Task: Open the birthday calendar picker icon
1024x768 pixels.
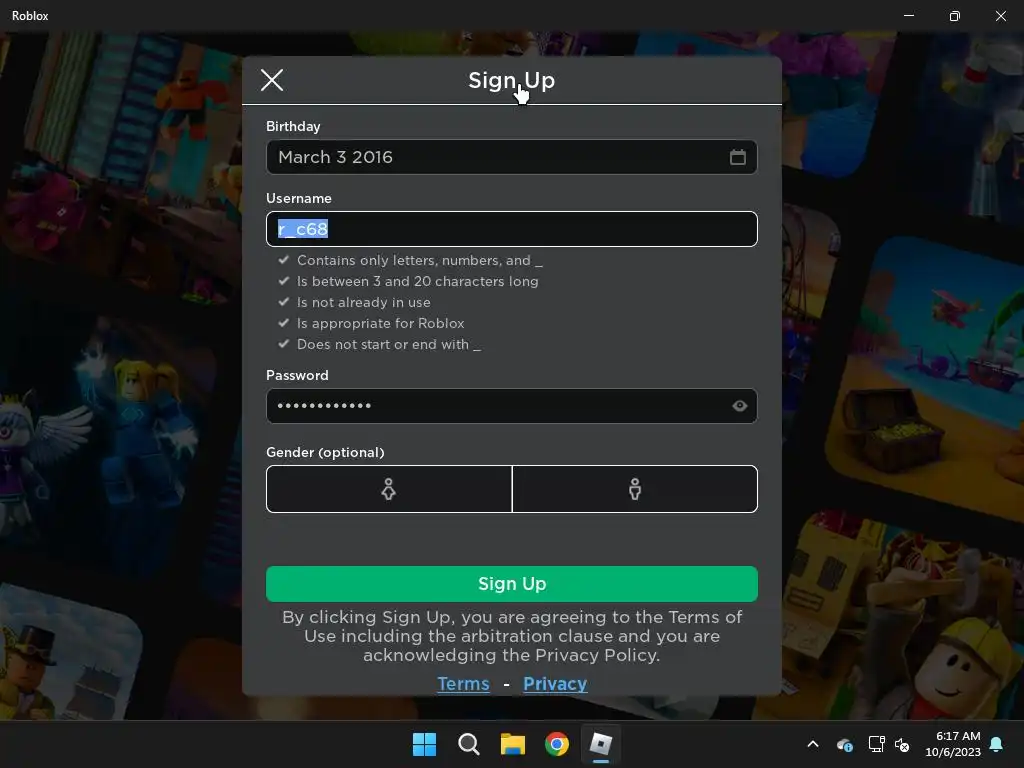Action: click(737, 157)
